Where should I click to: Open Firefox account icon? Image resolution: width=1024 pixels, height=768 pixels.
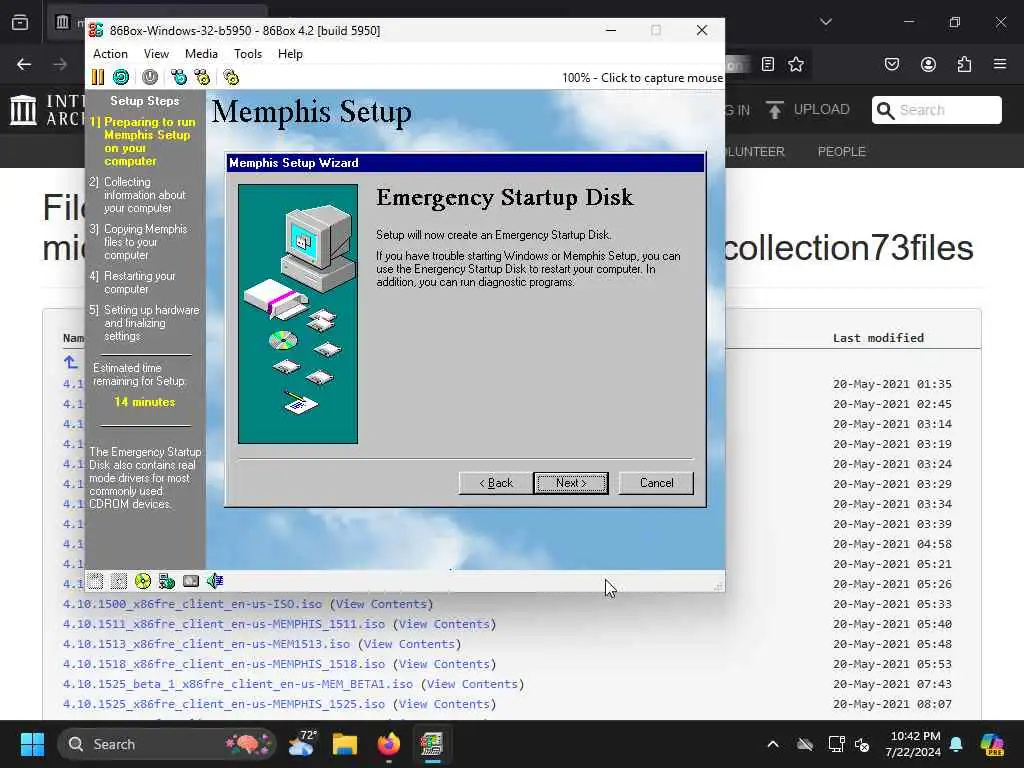click(928, 64)
